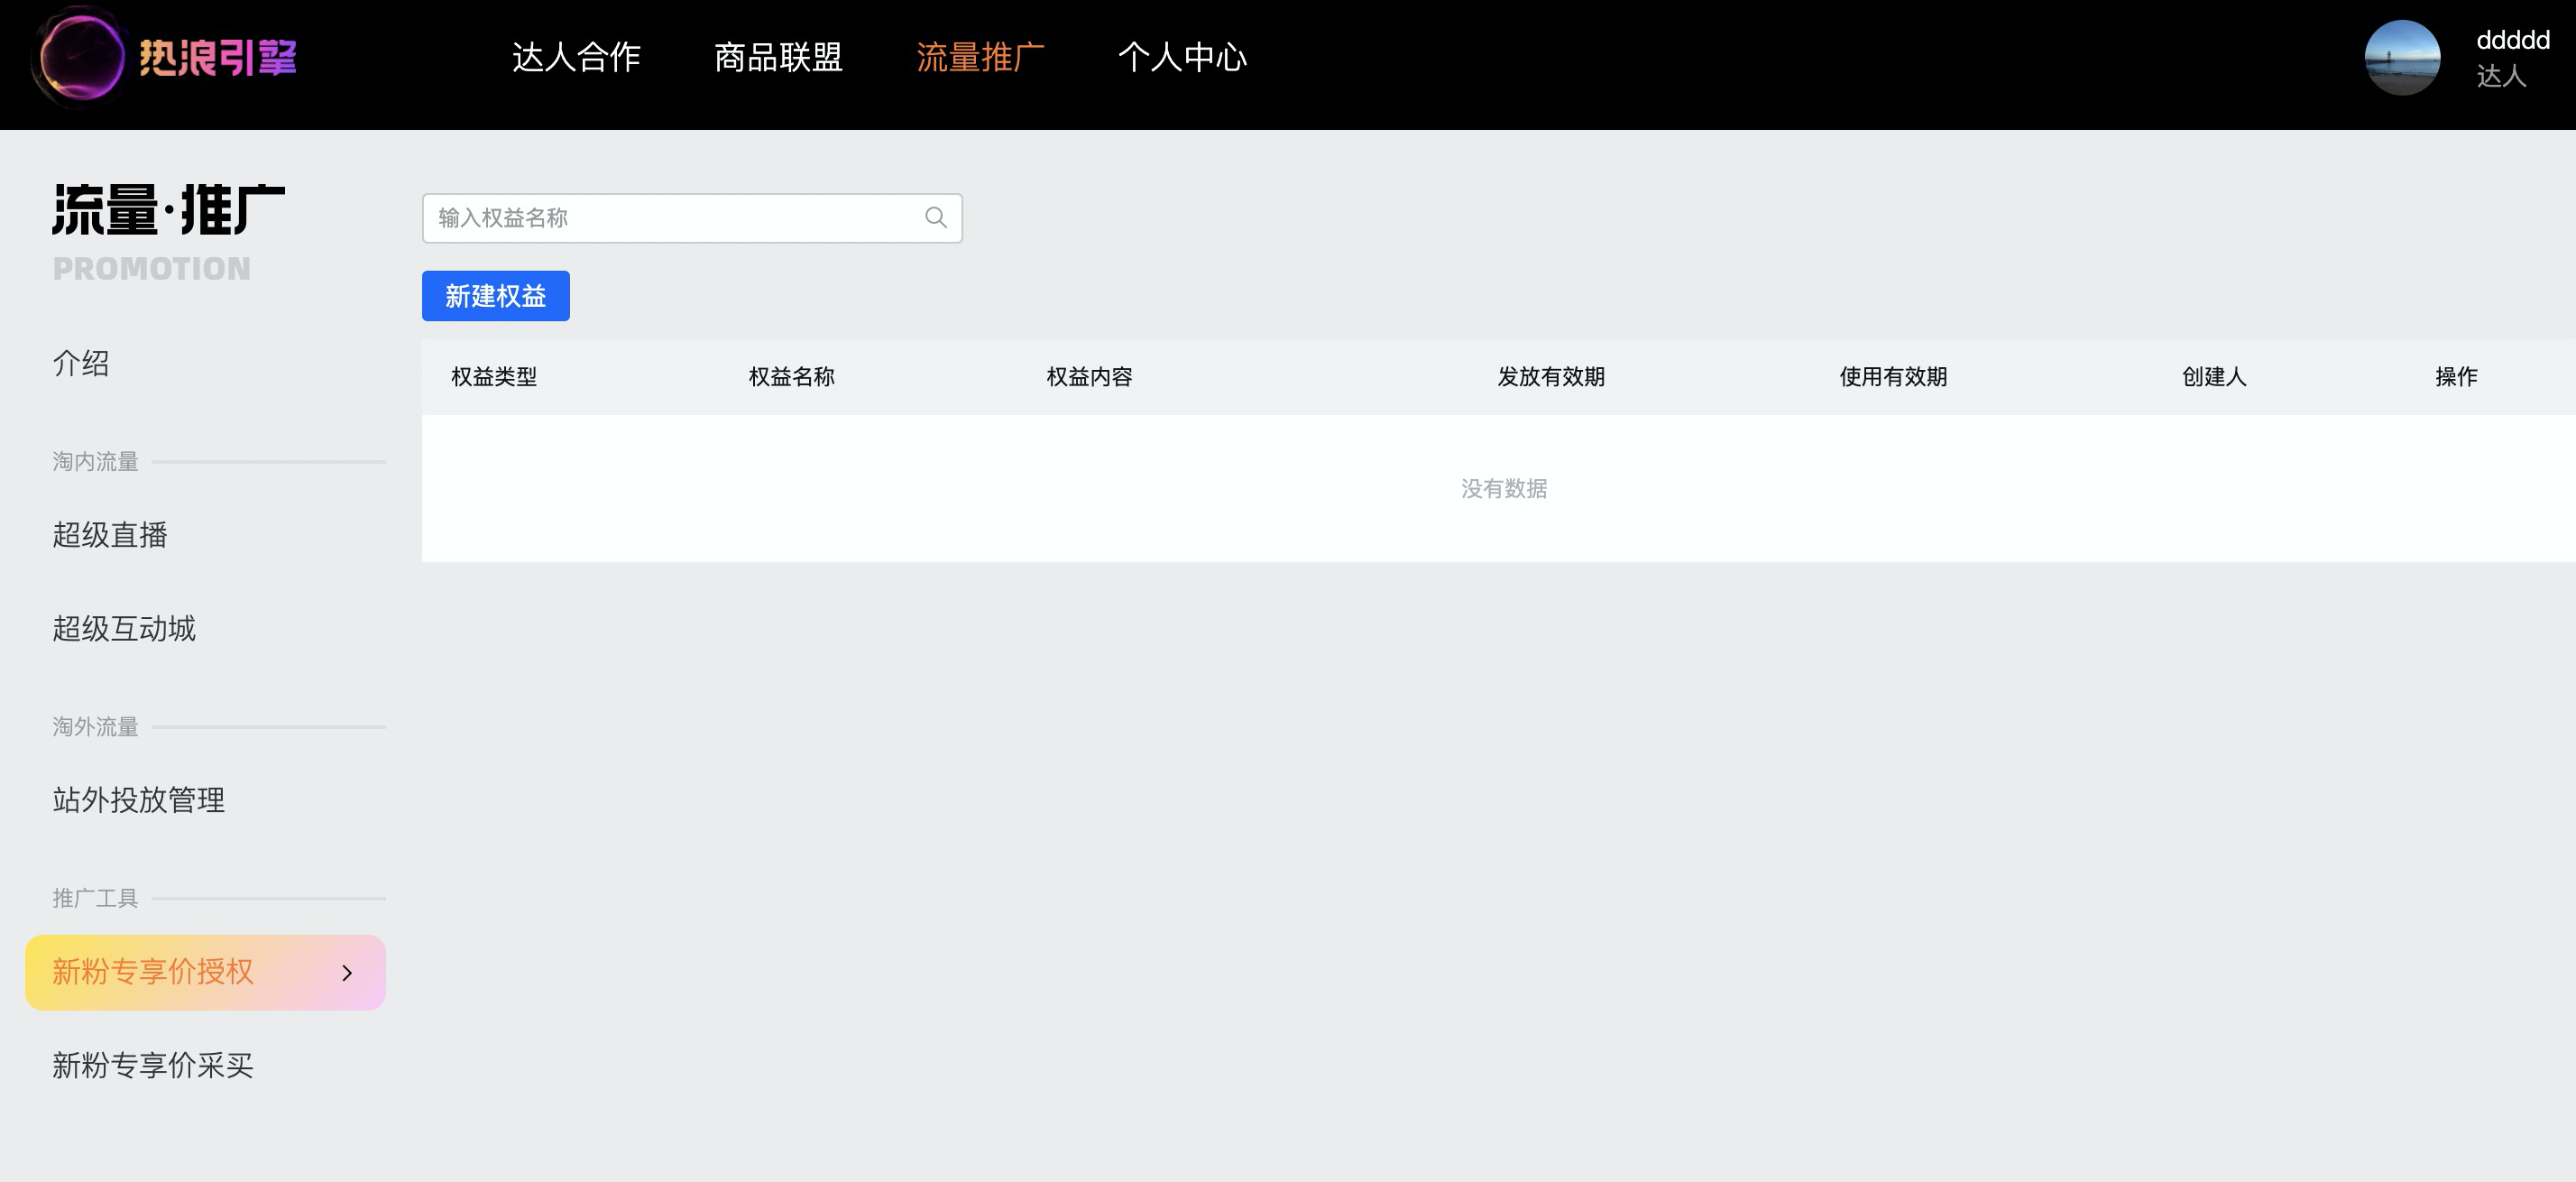2576x1182 pixels.
Task: Expand the 新粉专享价授权 chevron arrow
Action: (x=347, y=973)
